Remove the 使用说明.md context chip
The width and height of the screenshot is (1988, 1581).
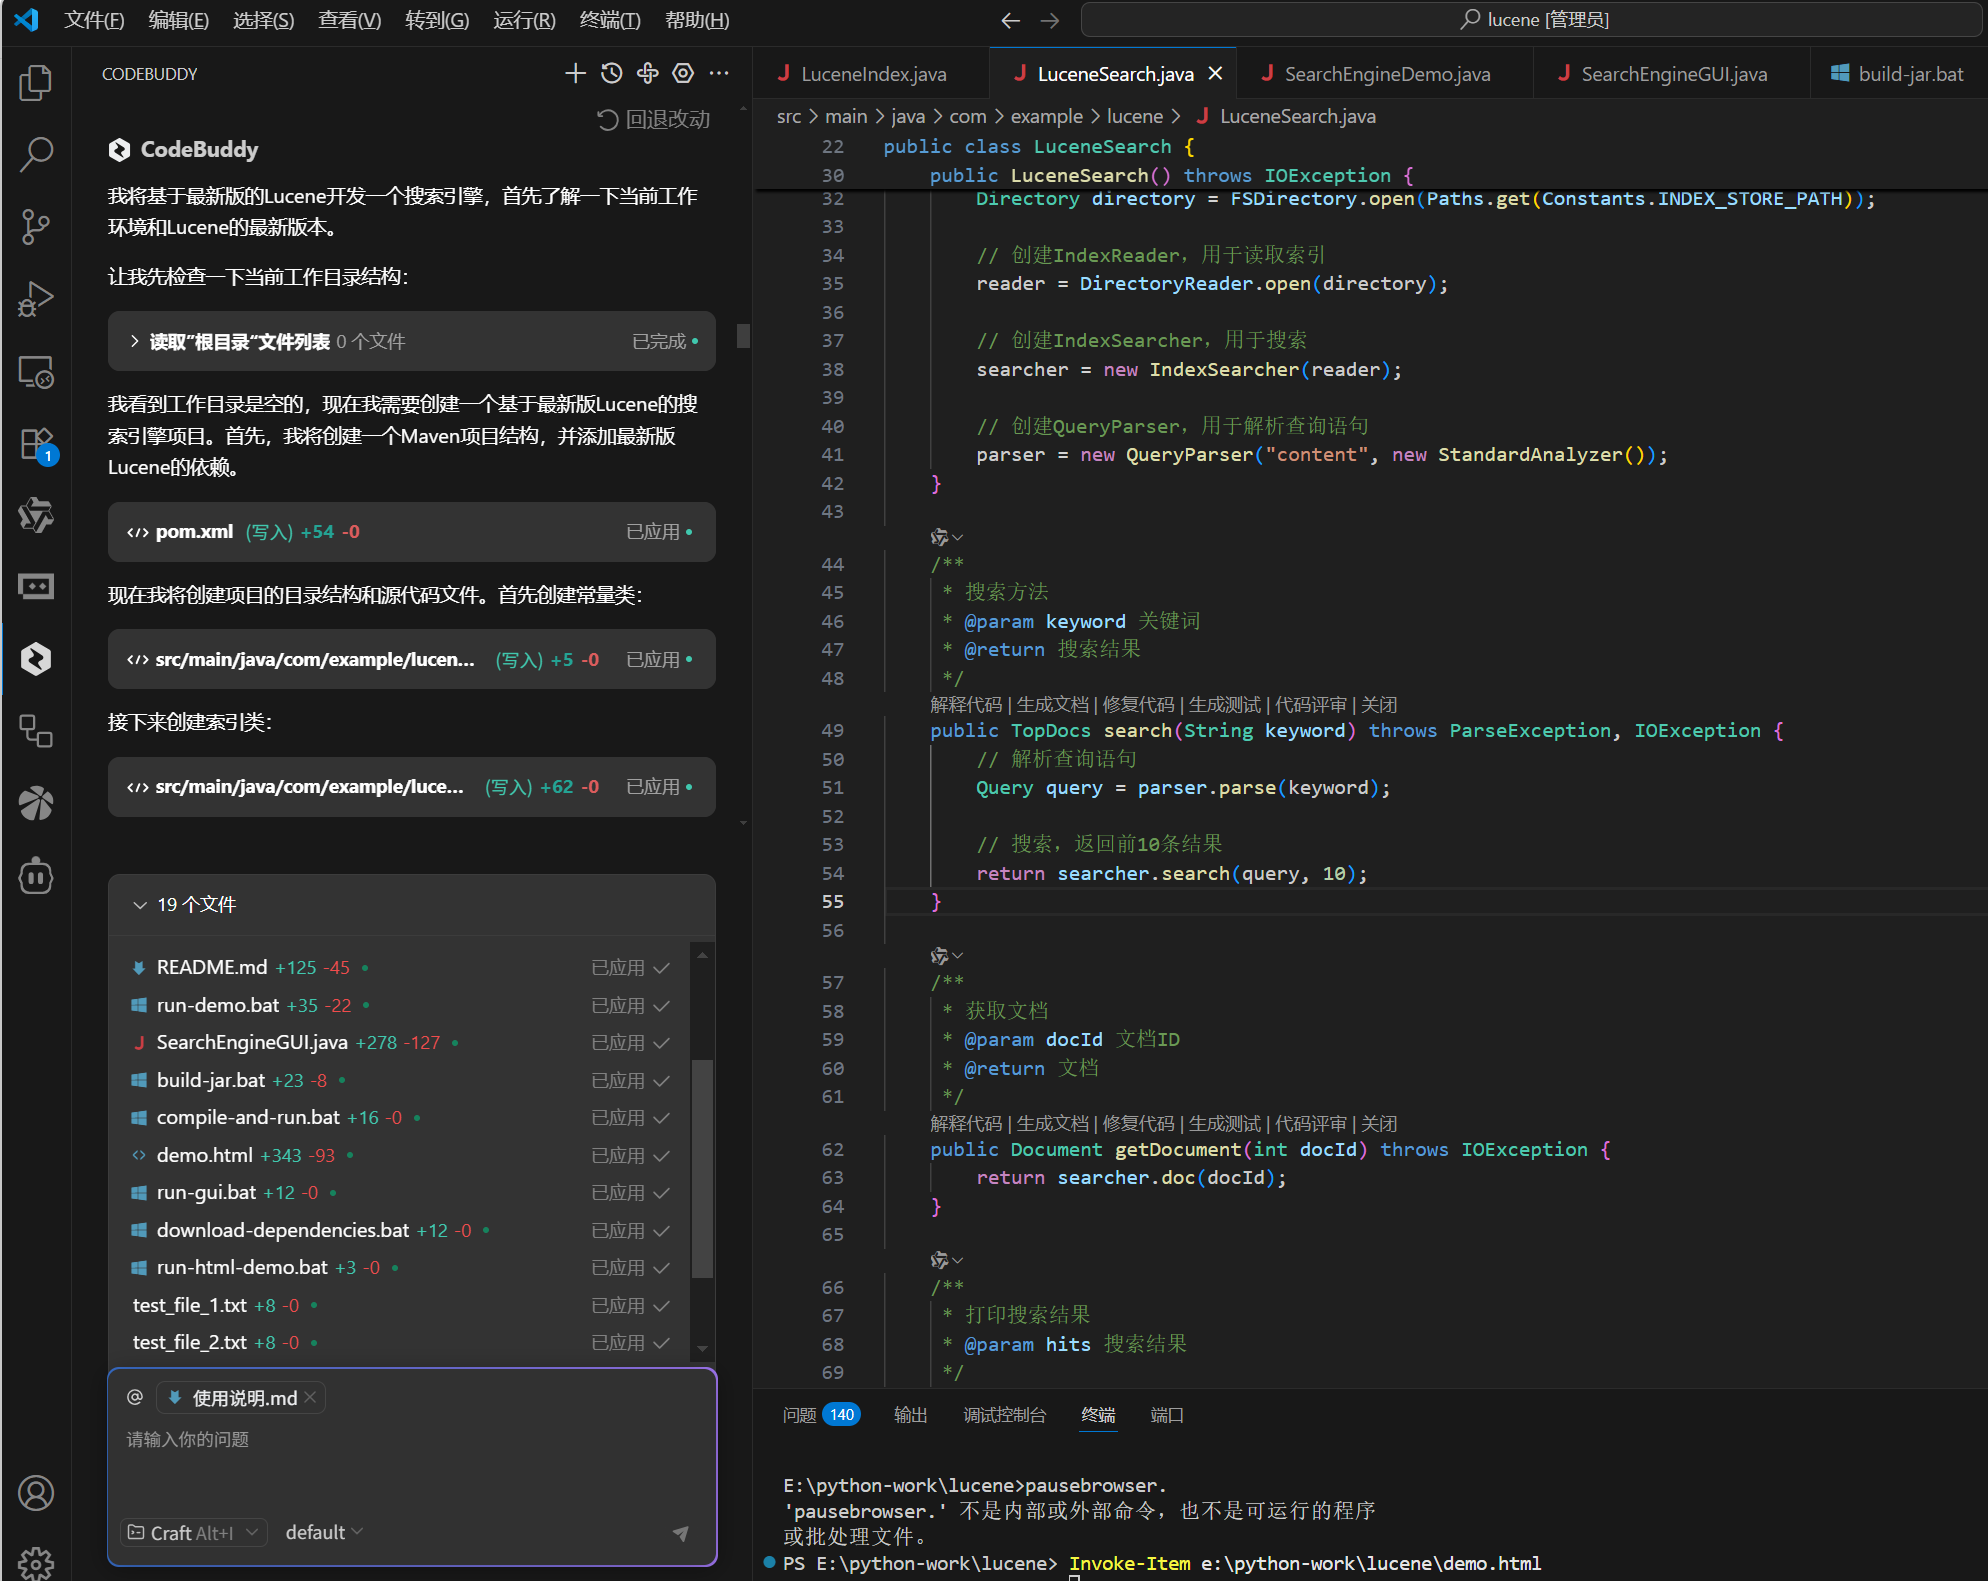point(311,1397)
